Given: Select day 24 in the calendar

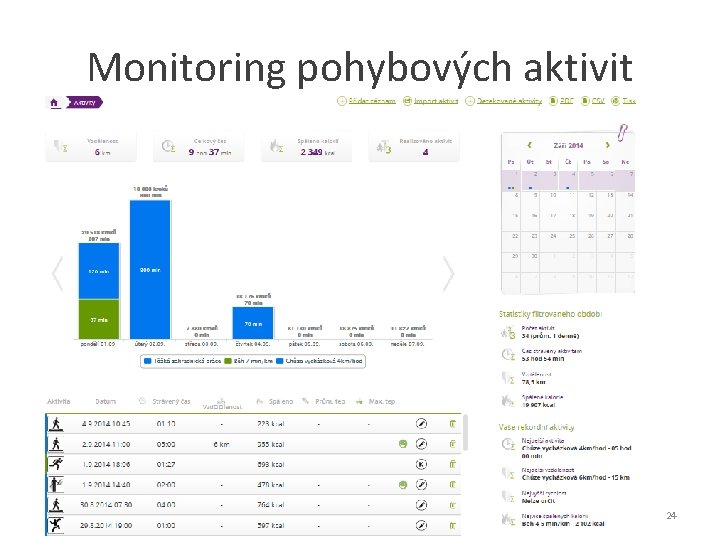Looking at the screenshot, I should [x=549, y=242].
